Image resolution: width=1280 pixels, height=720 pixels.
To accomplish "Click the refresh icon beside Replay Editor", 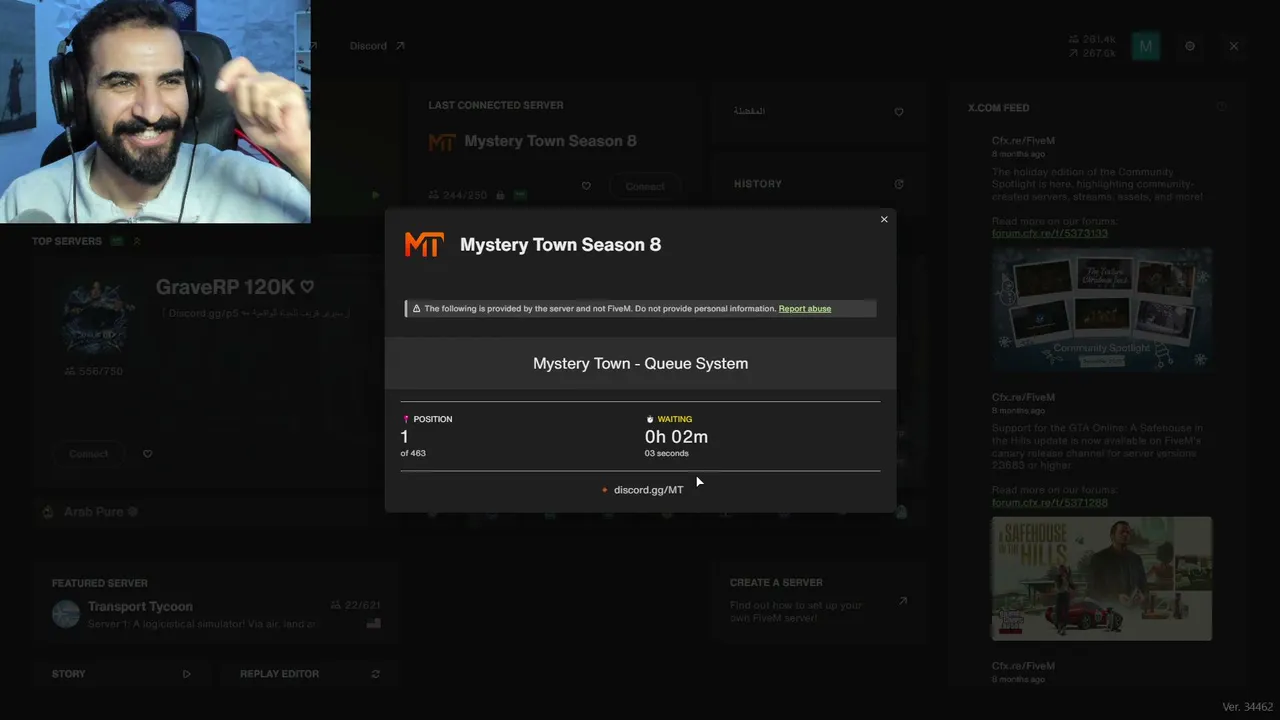I will 376,674.
